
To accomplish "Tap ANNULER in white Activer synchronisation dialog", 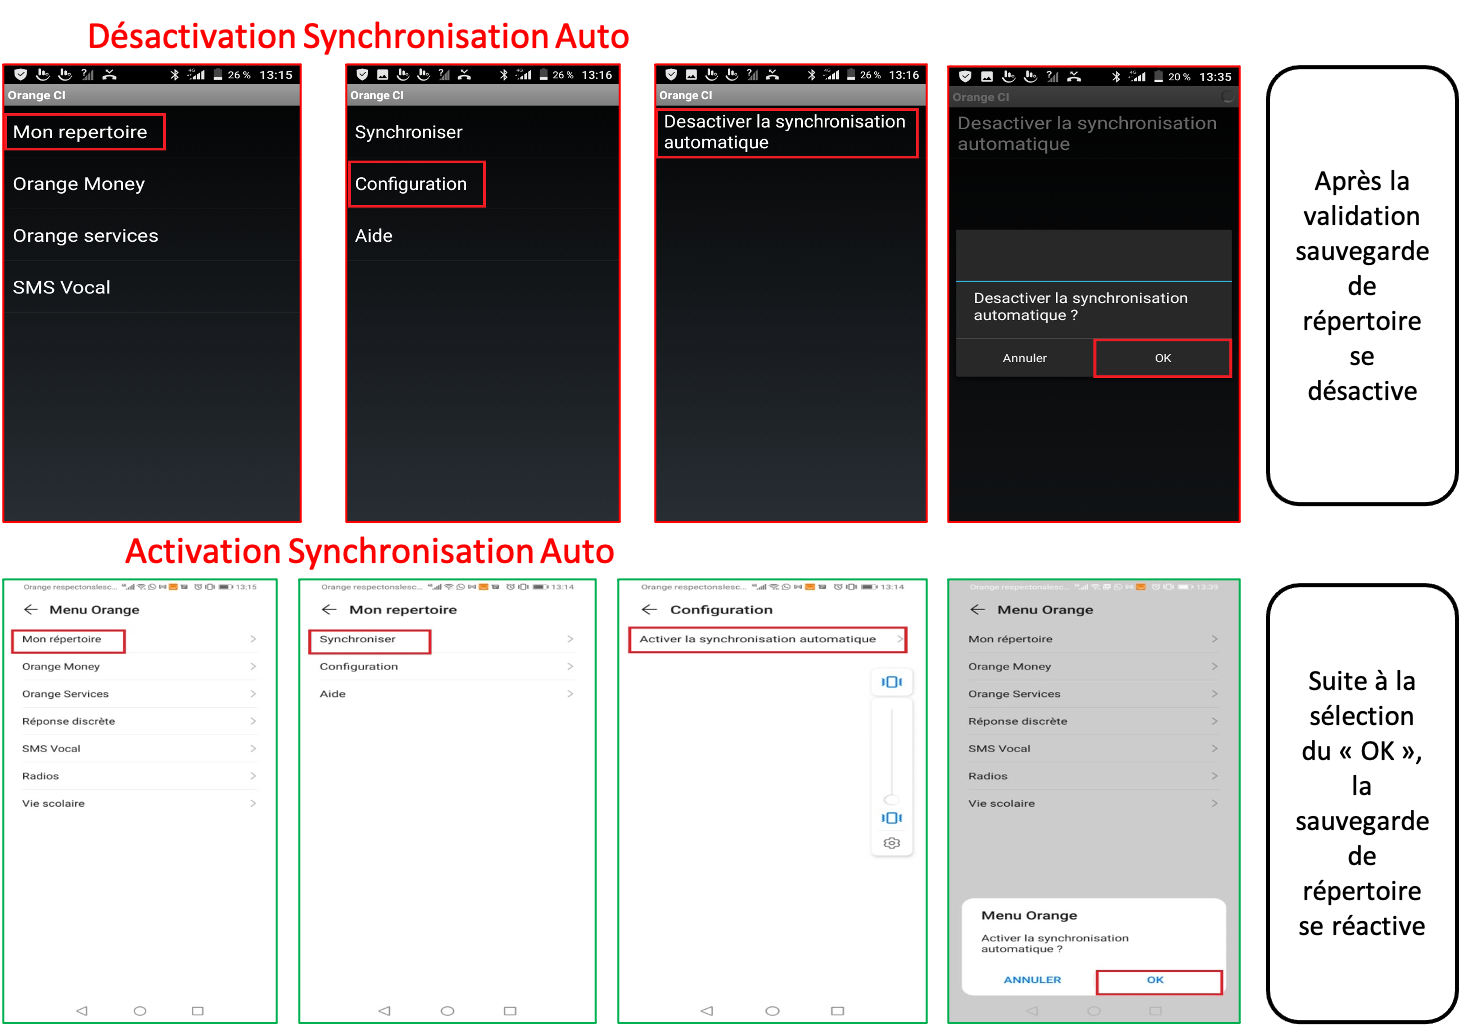I will coord(1032,980).
